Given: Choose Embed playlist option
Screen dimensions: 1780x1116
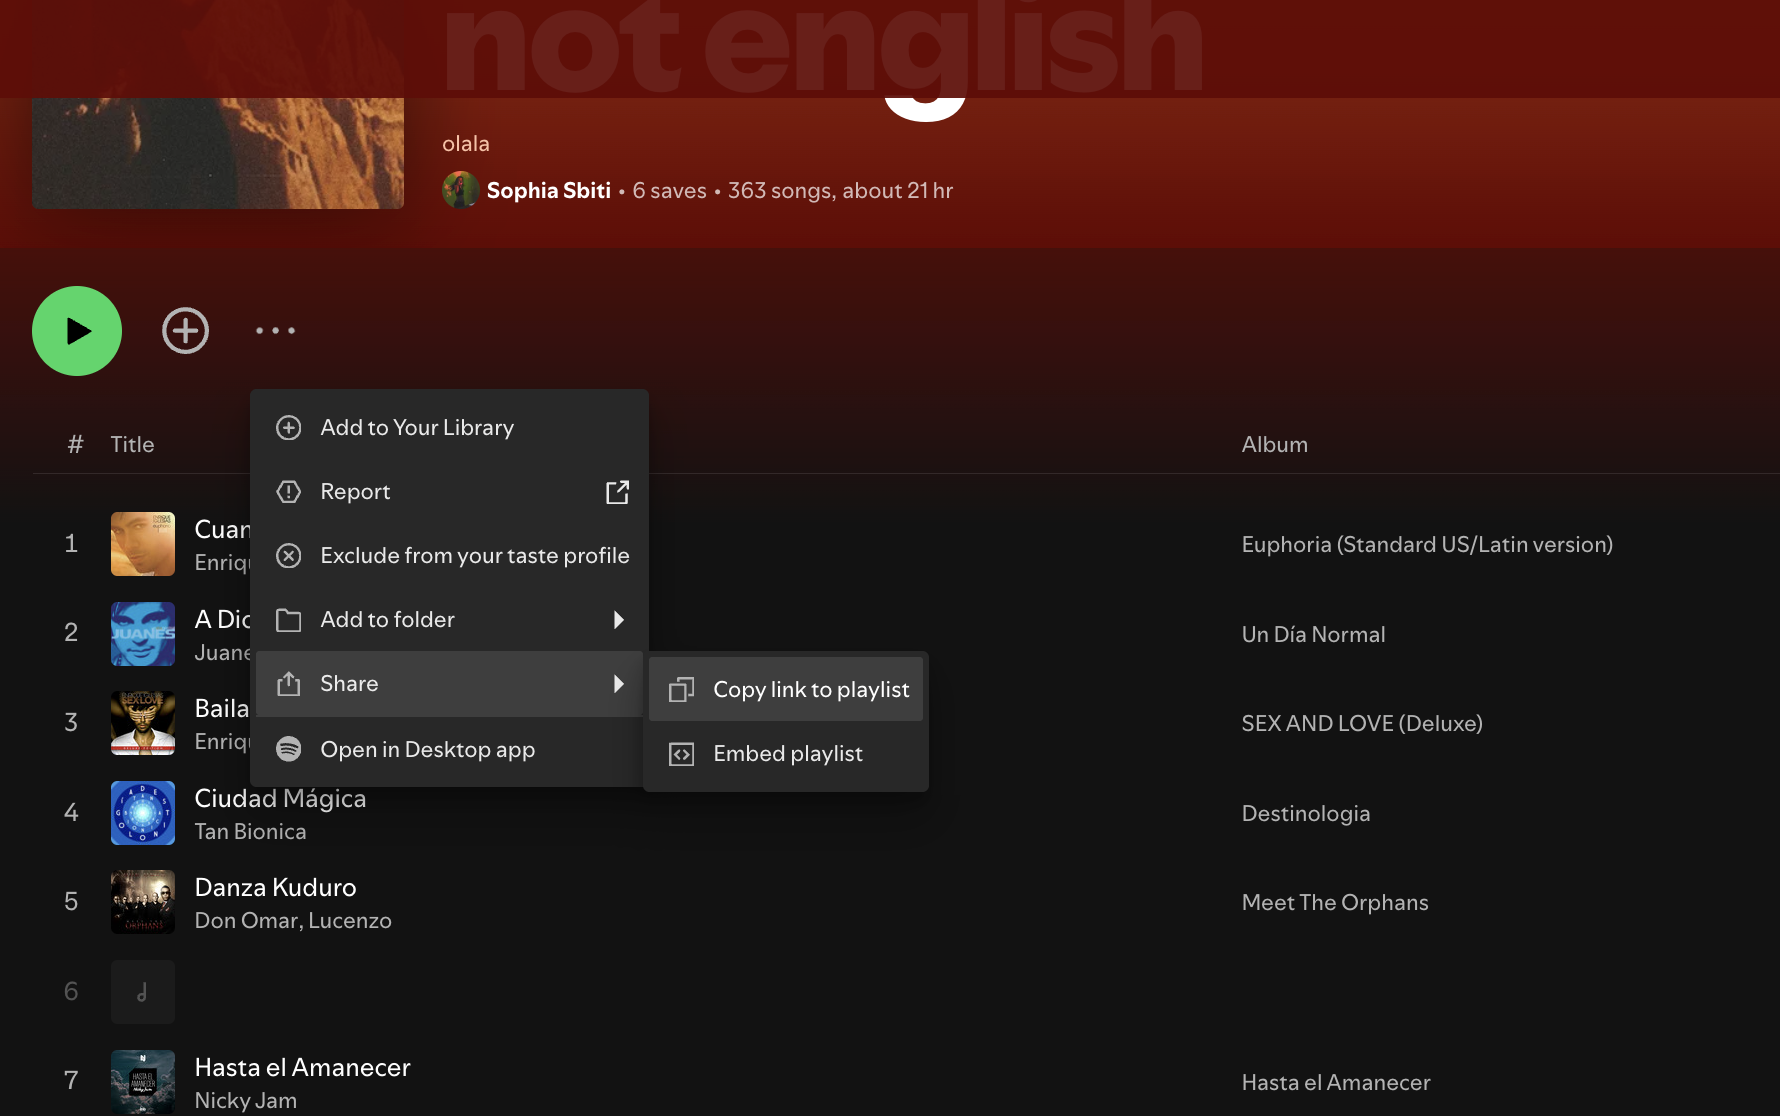Looking at the screenshot, I should click(x=787, y=754).
